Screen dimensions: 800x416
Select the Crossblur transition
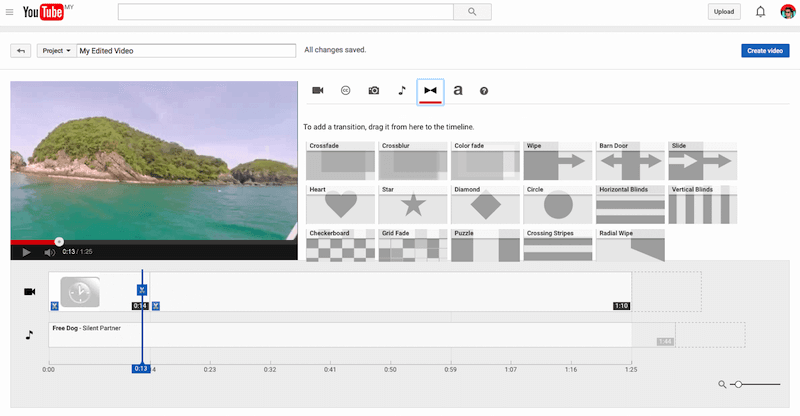coord(413,161)
